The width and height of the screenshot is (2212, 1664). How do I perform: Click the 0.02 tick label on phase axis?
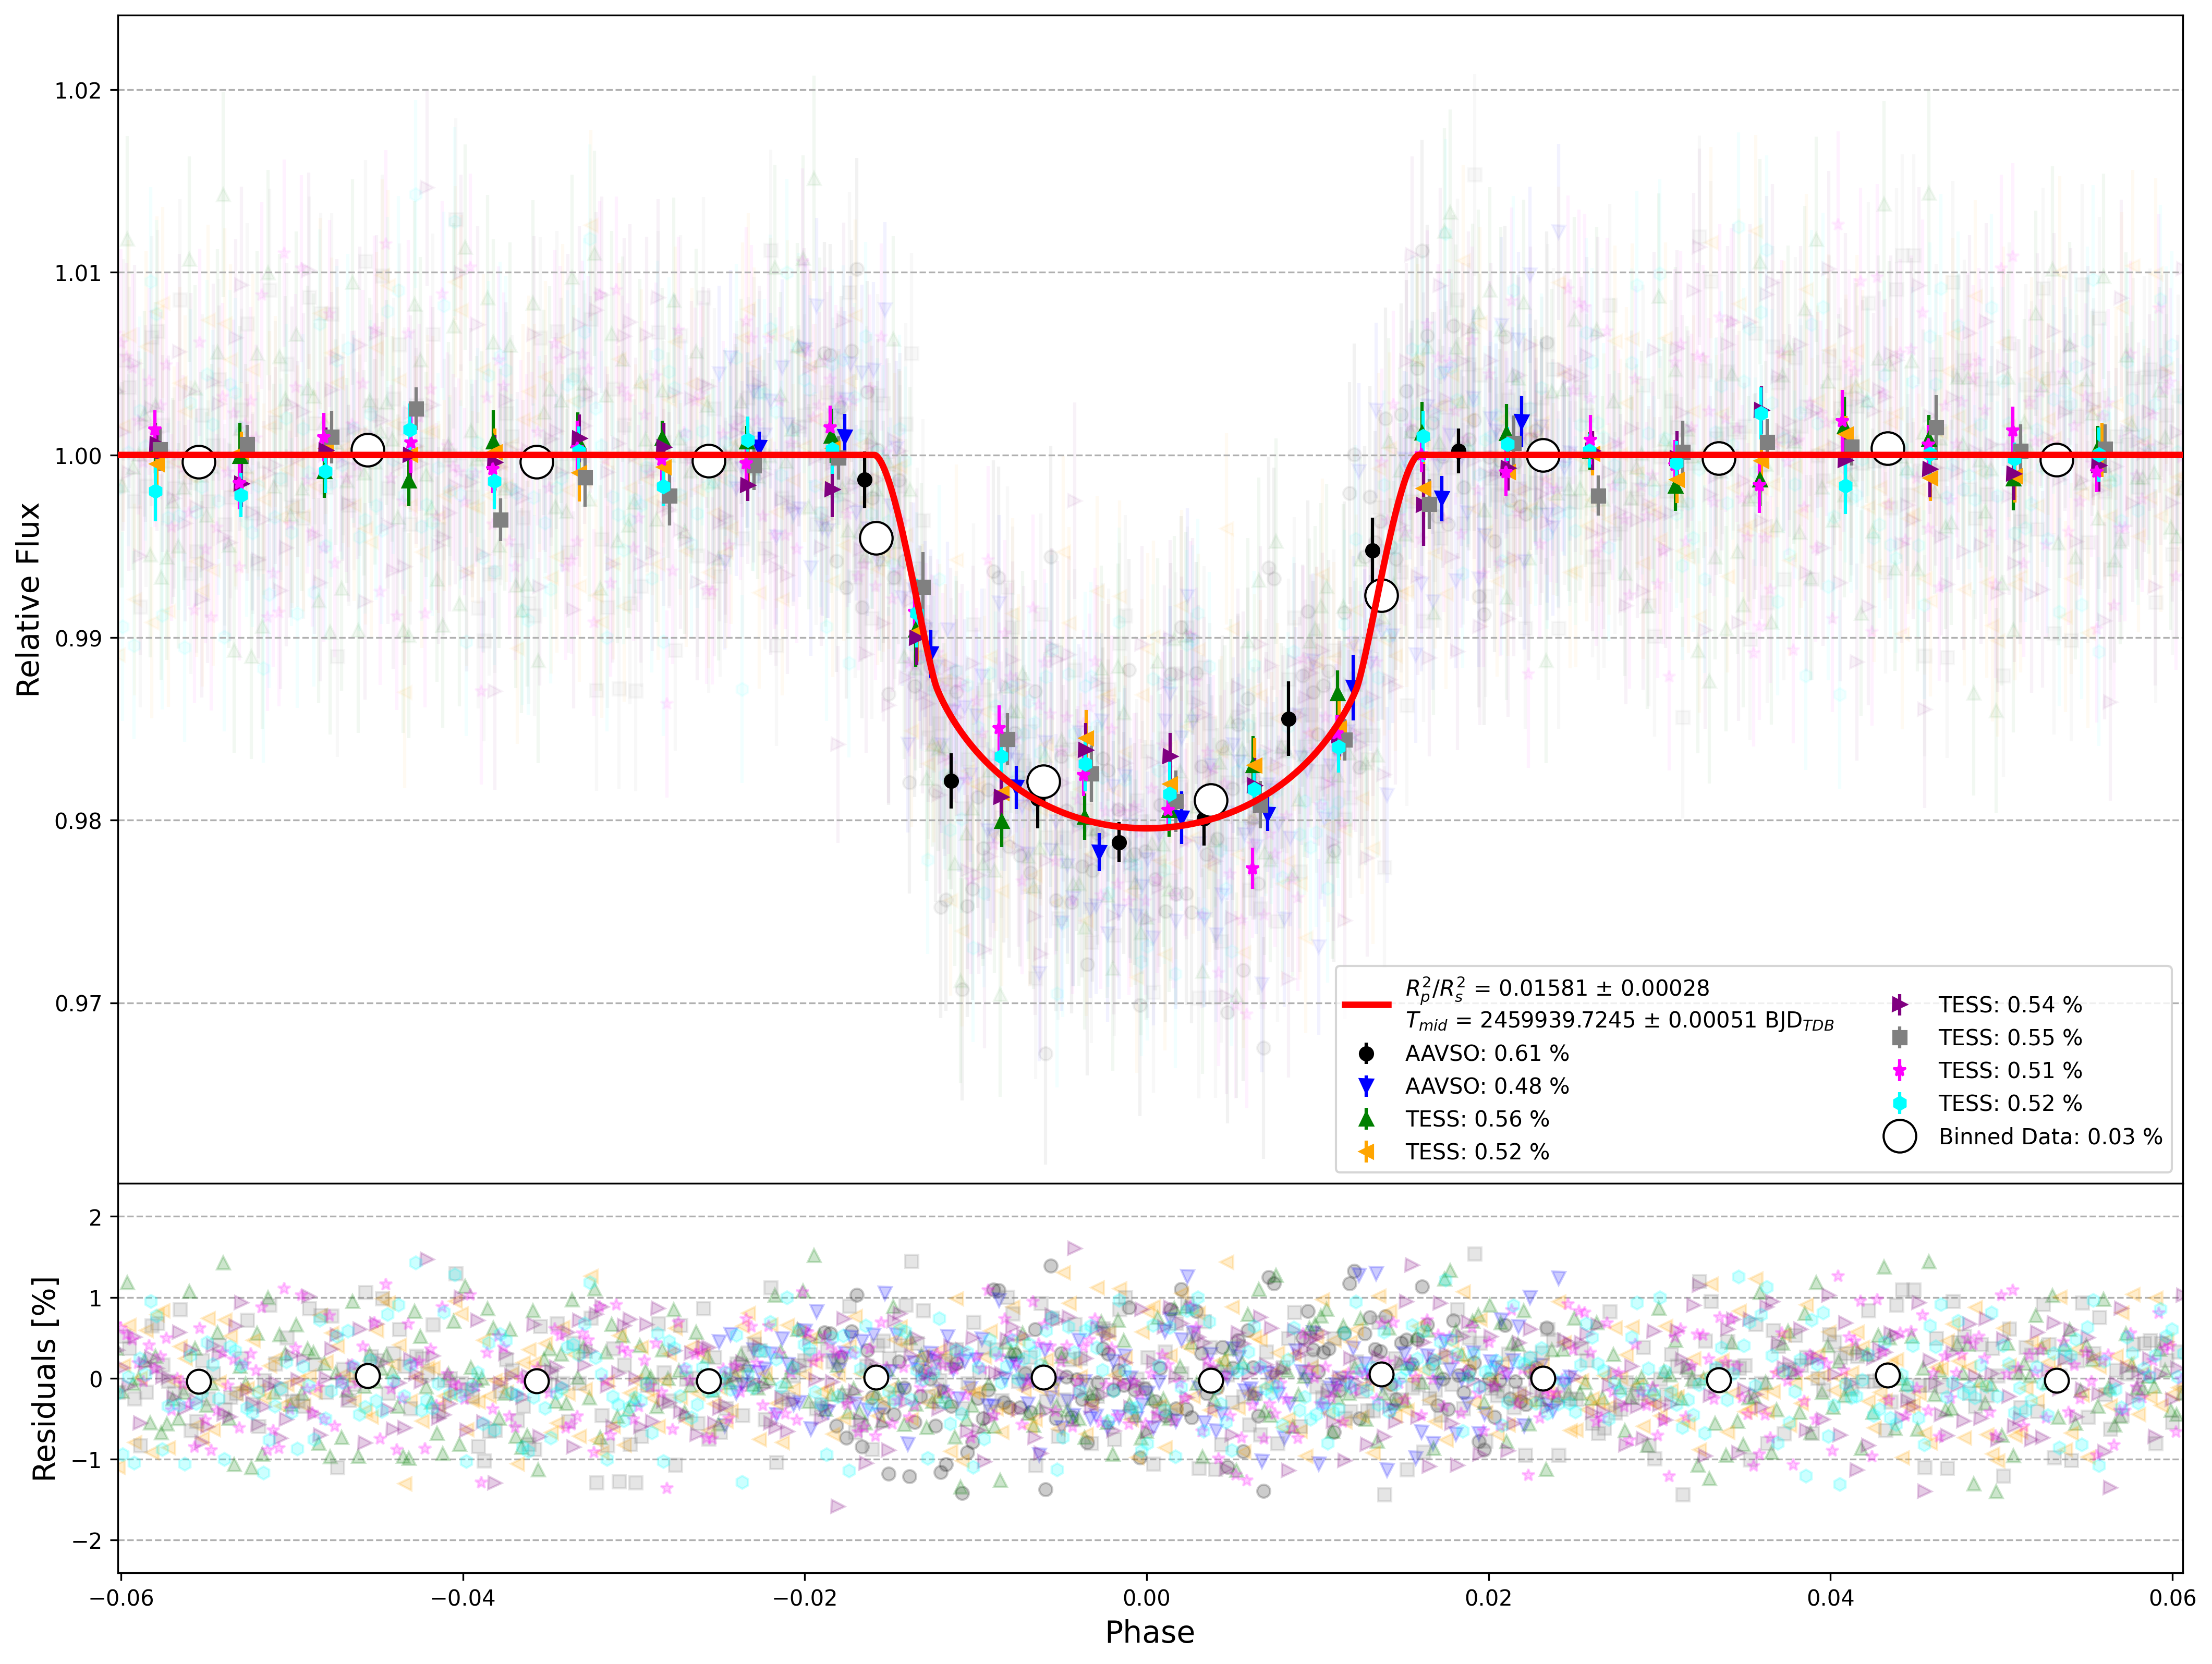(x=1489, y=1598)
